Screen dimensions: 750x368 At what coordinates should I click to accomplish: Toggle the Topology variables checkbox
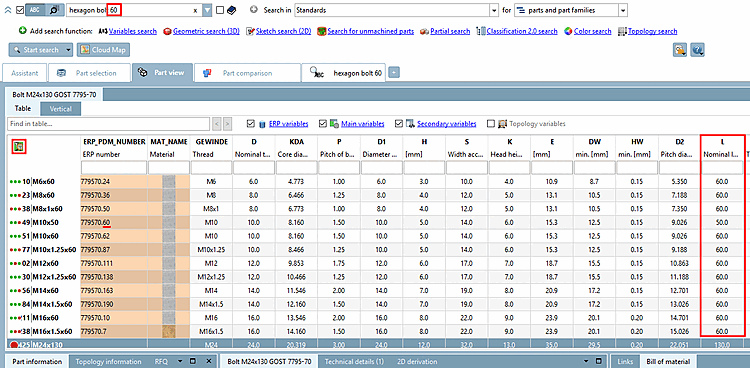(x=490, y=123)
